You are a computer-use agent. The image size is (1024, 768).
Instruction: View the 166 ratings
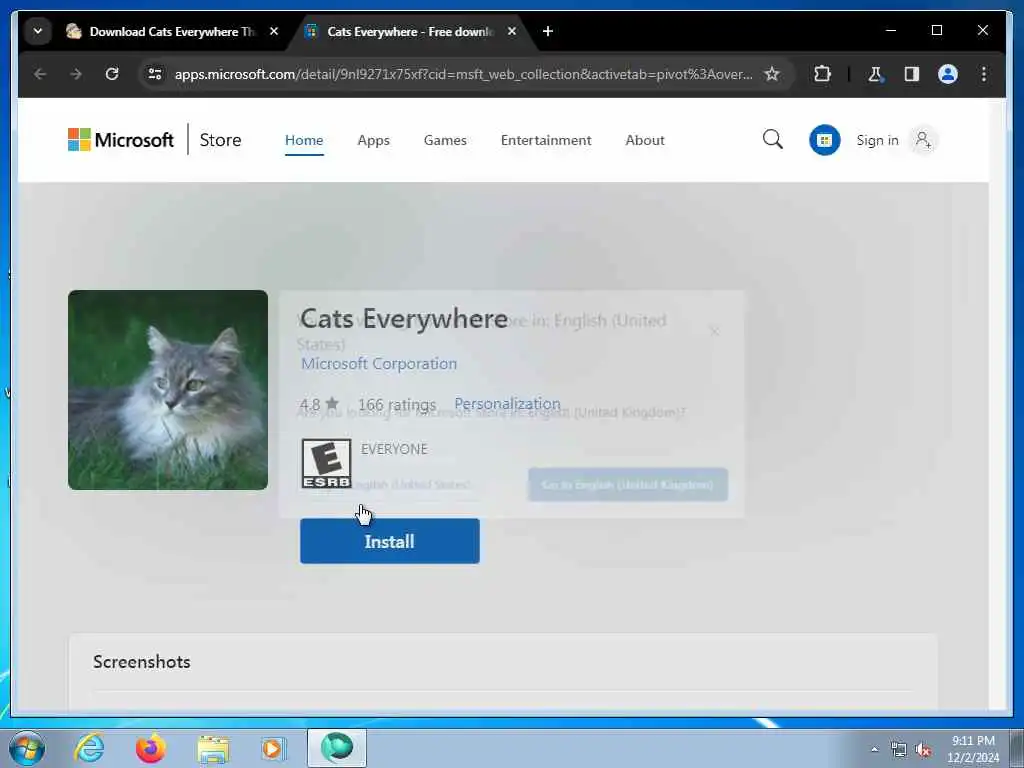[x=396, y=405]
